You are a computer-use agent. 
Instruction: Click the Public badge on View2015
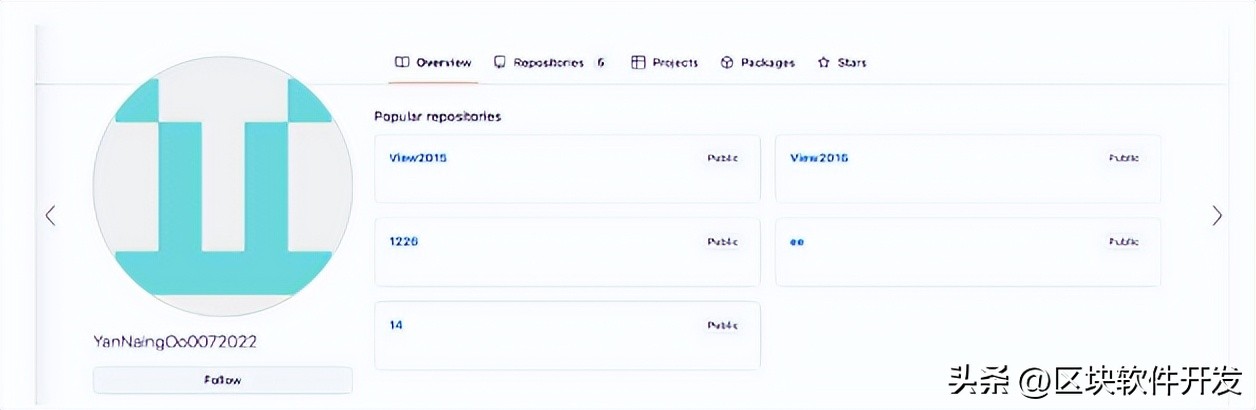coord(722,158)
